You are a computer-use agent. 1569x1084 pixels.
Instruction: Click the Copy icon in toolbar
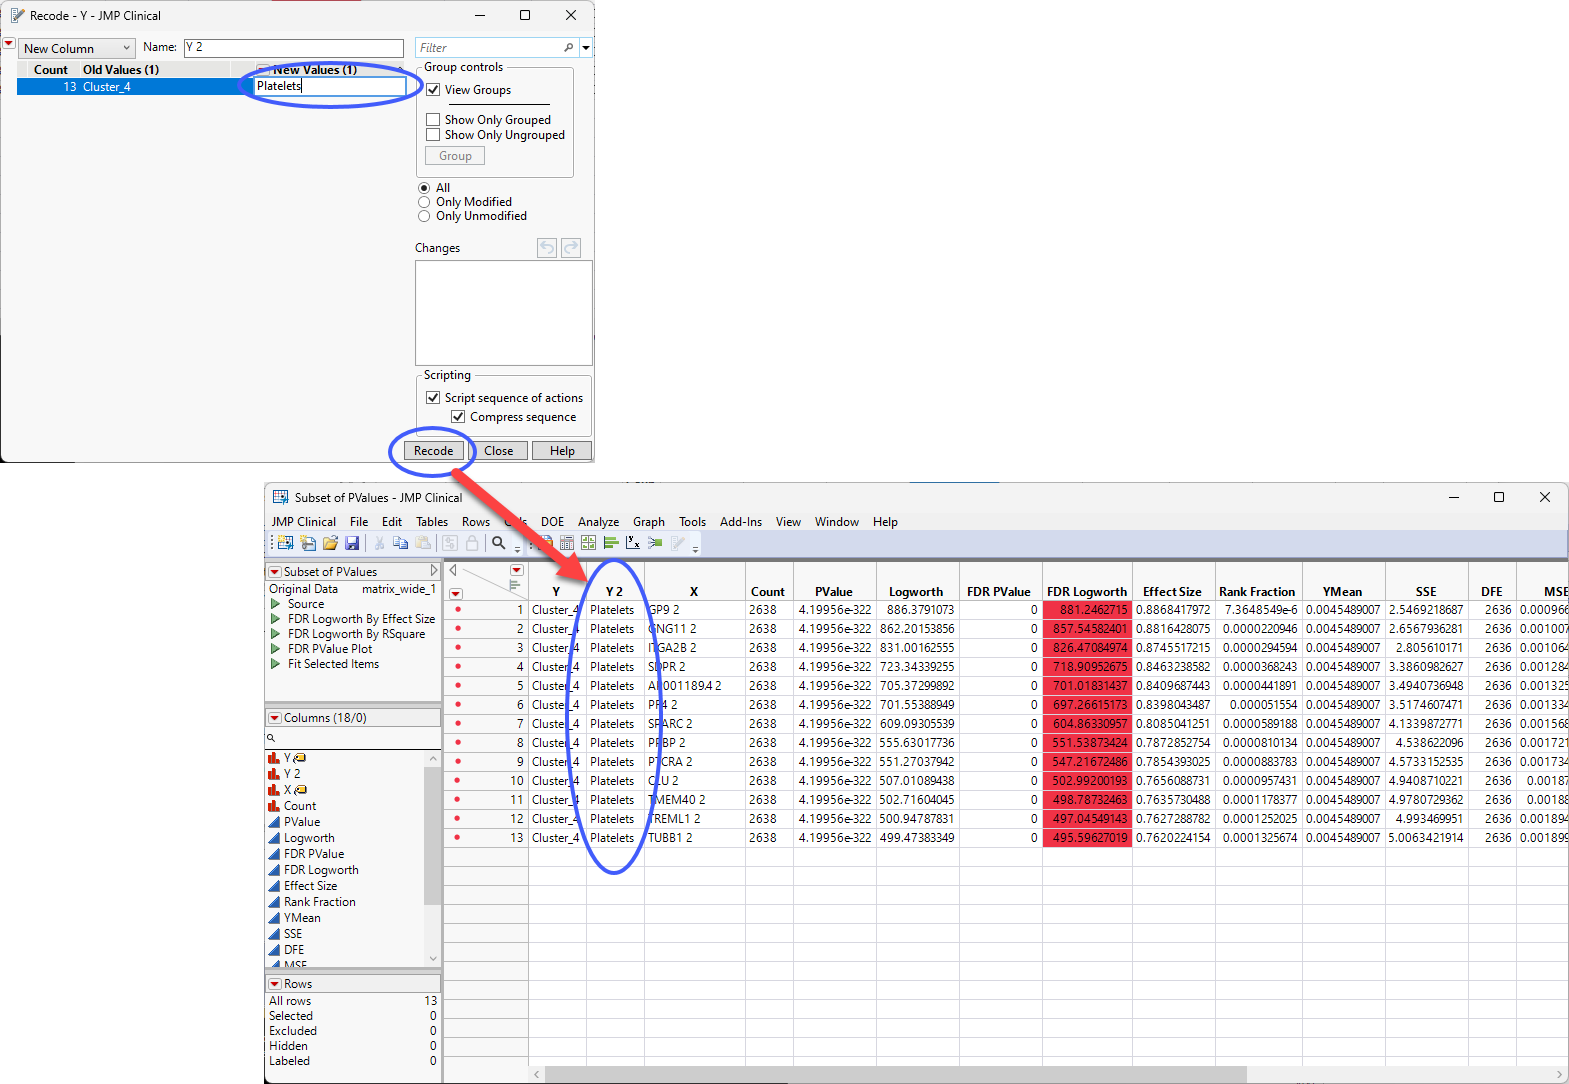[x=401, y=543]
